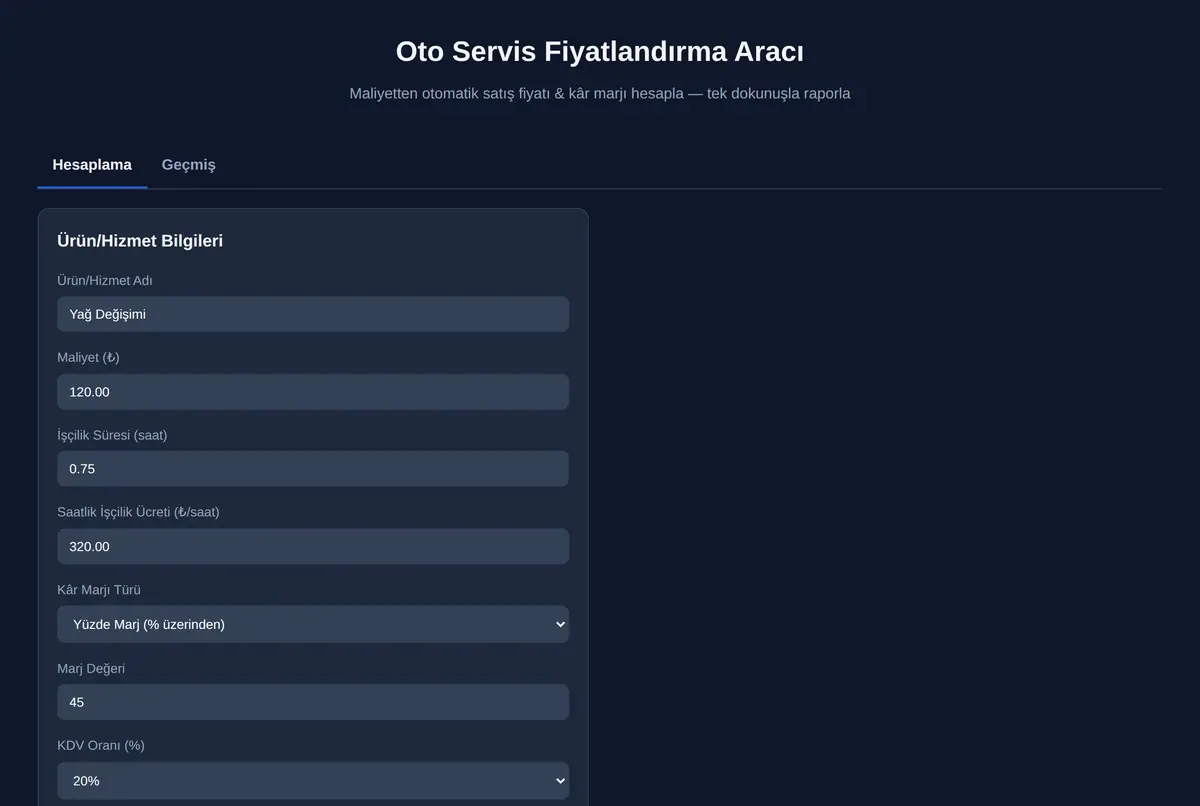Click the Ürün/Hizmet Bilgileri heading

[x=140, y=241]
